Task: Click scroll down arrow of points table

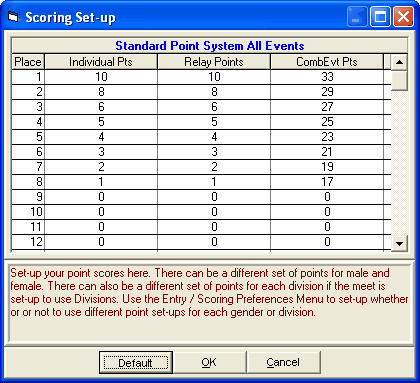Action: (399, 243)
